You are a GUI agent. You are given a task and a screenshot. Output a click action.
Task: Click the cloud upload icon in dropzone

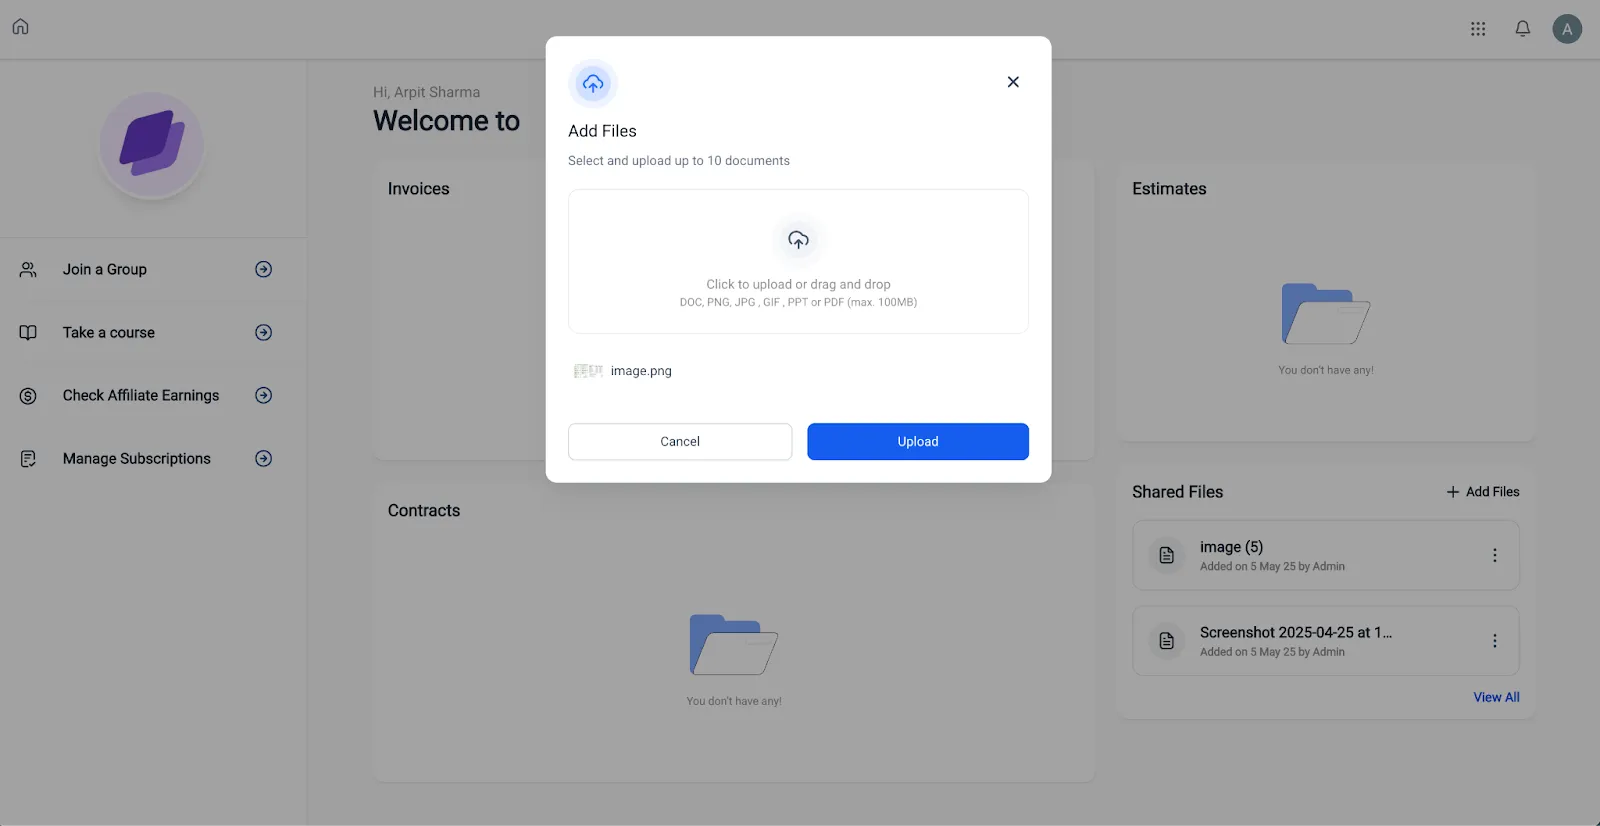tap(798, 240)
